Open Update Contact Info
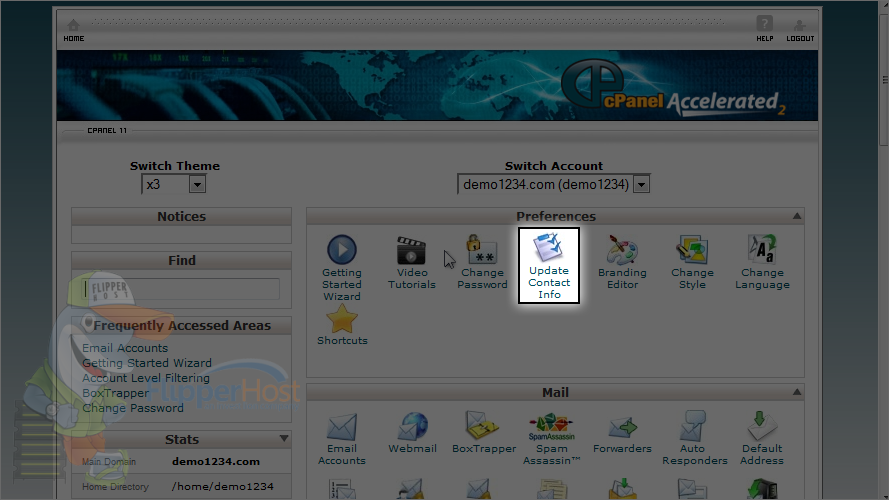The height and width of the screenshot is (500, 889). (549, 266)
